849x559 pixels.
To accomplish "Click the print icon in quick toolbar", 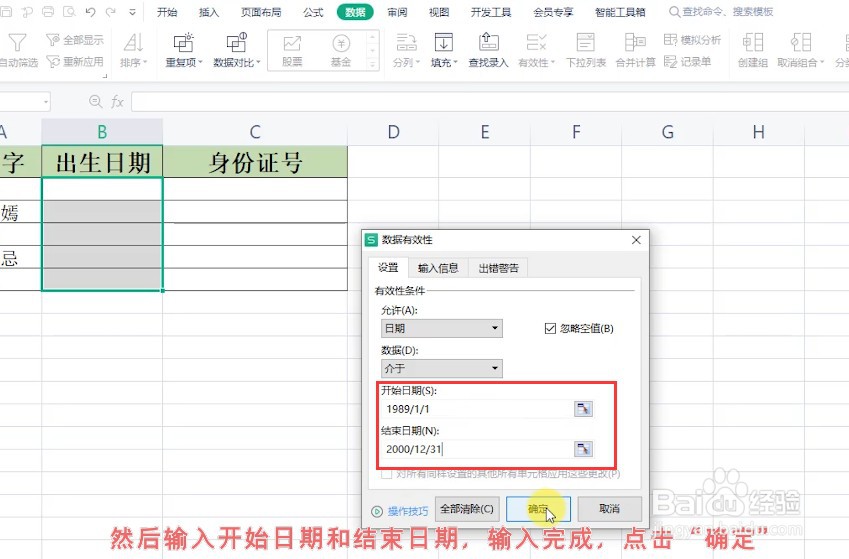I will (48, 11).
